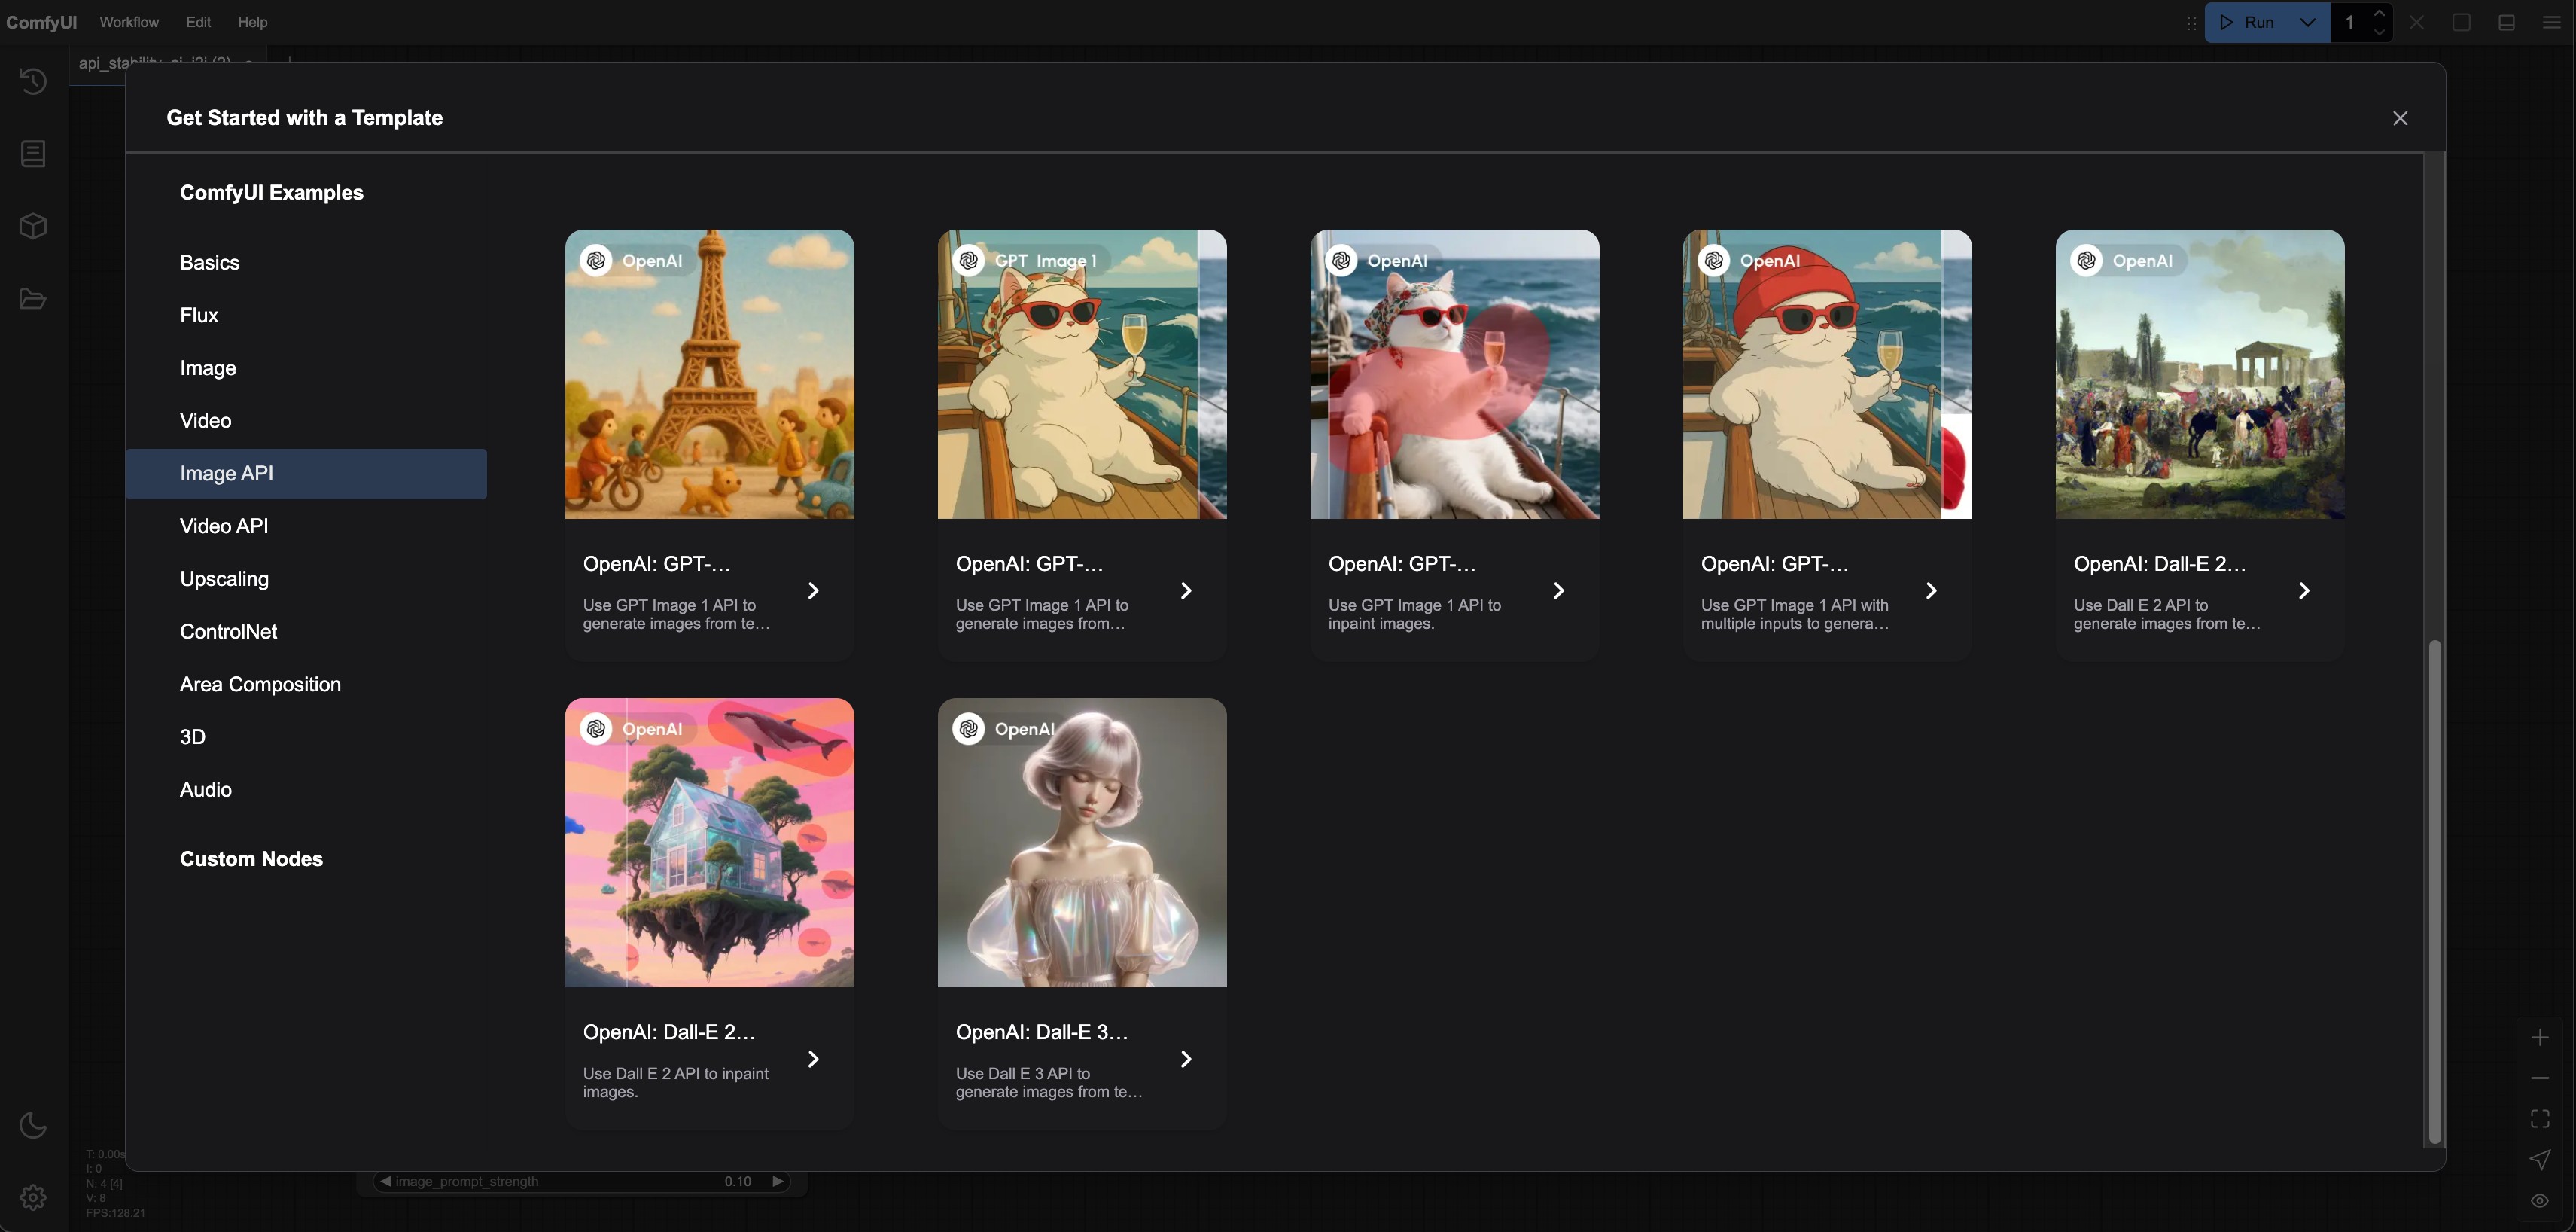This screenshot has width=2576, height=1232.
Task: Open the Workflow menu
Action: 129,22
